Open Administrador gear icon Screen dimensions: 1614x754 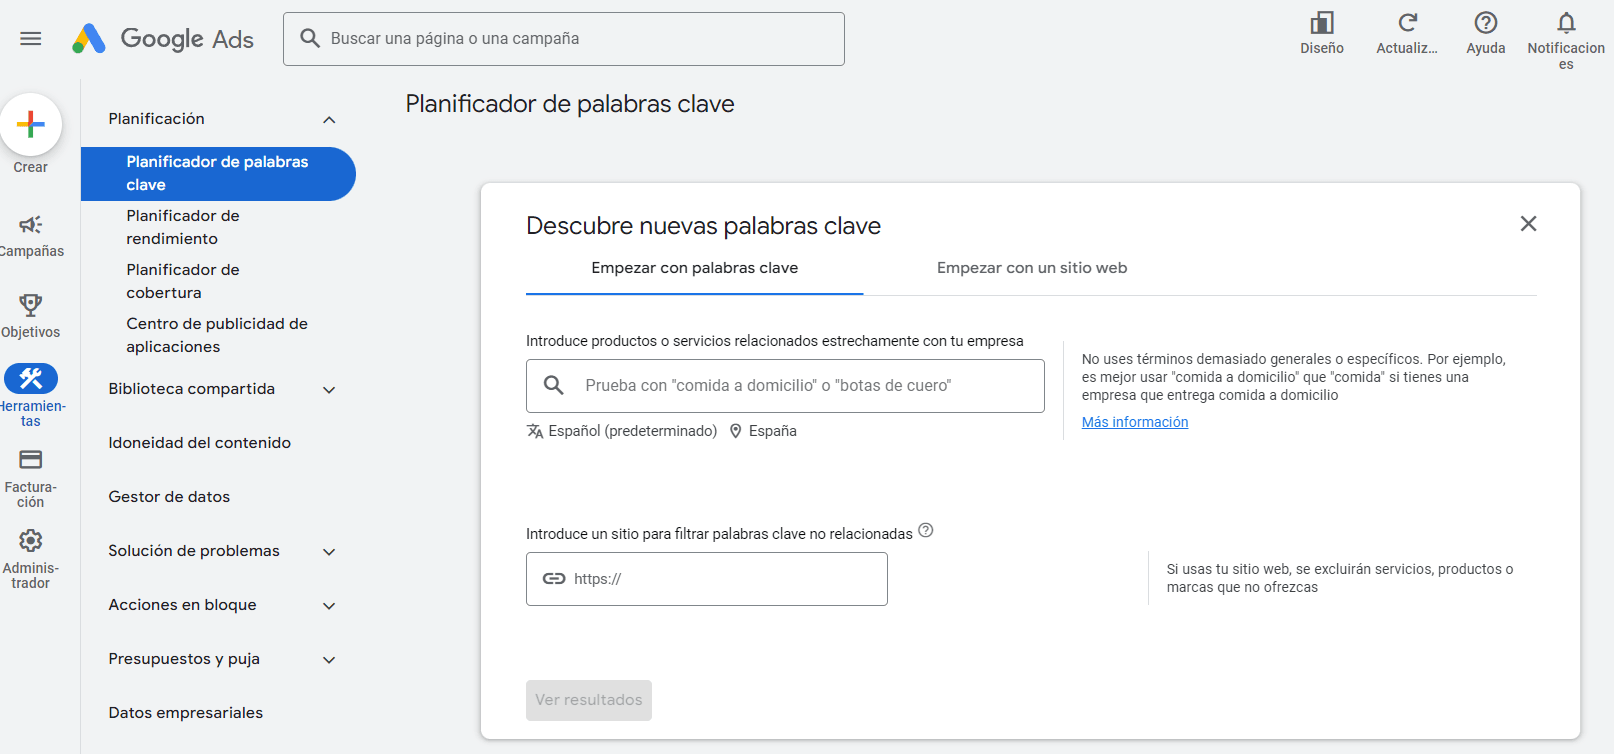click(31, 541)
